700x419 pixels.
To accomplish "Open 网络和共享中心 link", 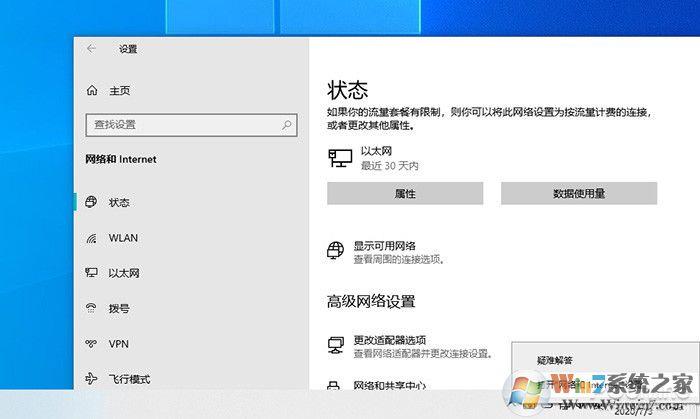I will [x=389, y=385].
